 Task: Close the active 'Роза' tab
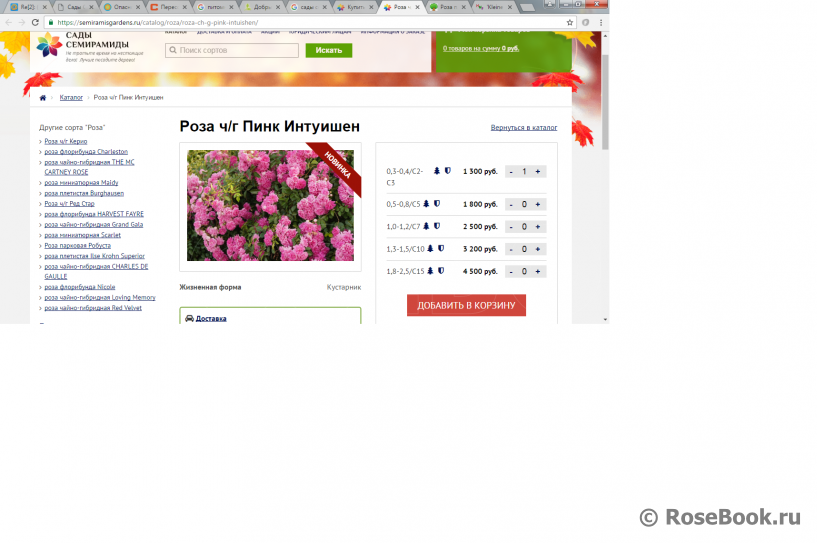click(417, 7)
